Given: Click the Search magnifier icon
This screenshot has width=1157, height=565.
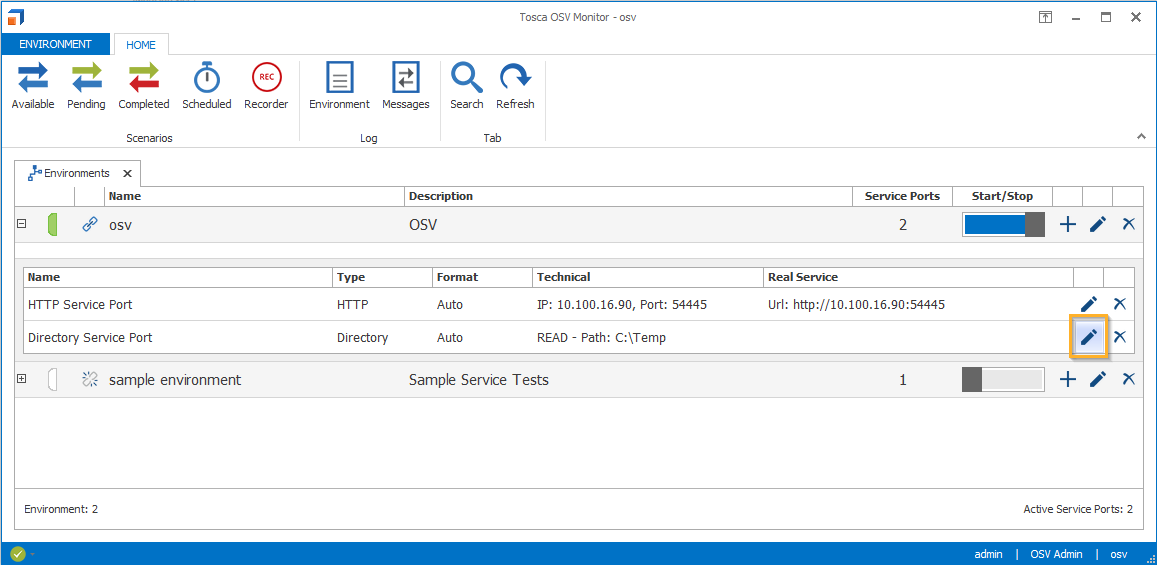Looking at the screenshot, I should coord(466,85).
